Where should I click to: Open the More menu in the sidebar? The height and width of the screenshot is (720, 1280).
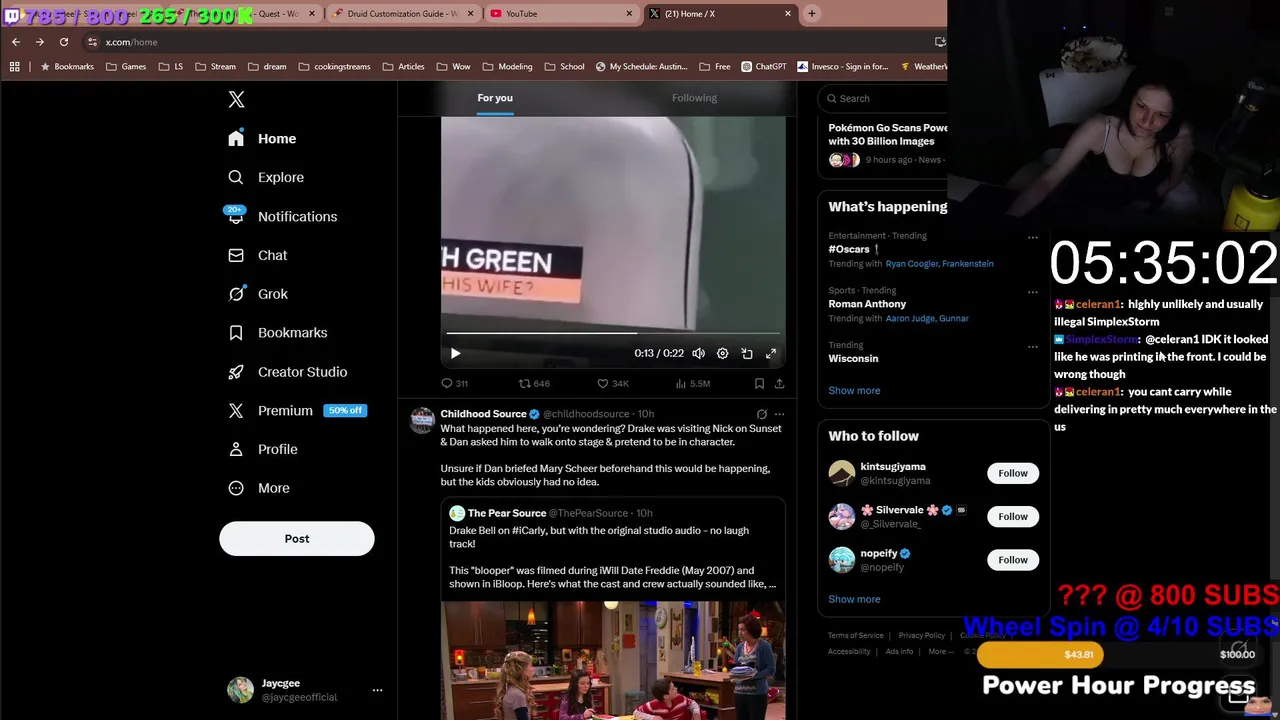point(258,488)
